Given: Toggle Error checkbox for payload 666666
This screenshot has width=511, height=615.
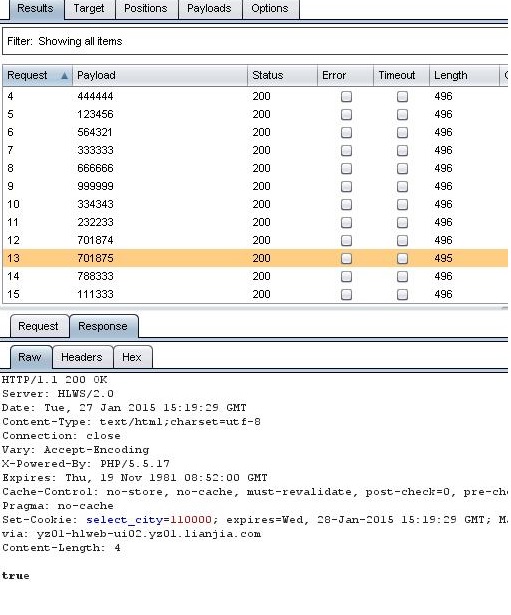Looking at the screenshot, I should (346, 169).
